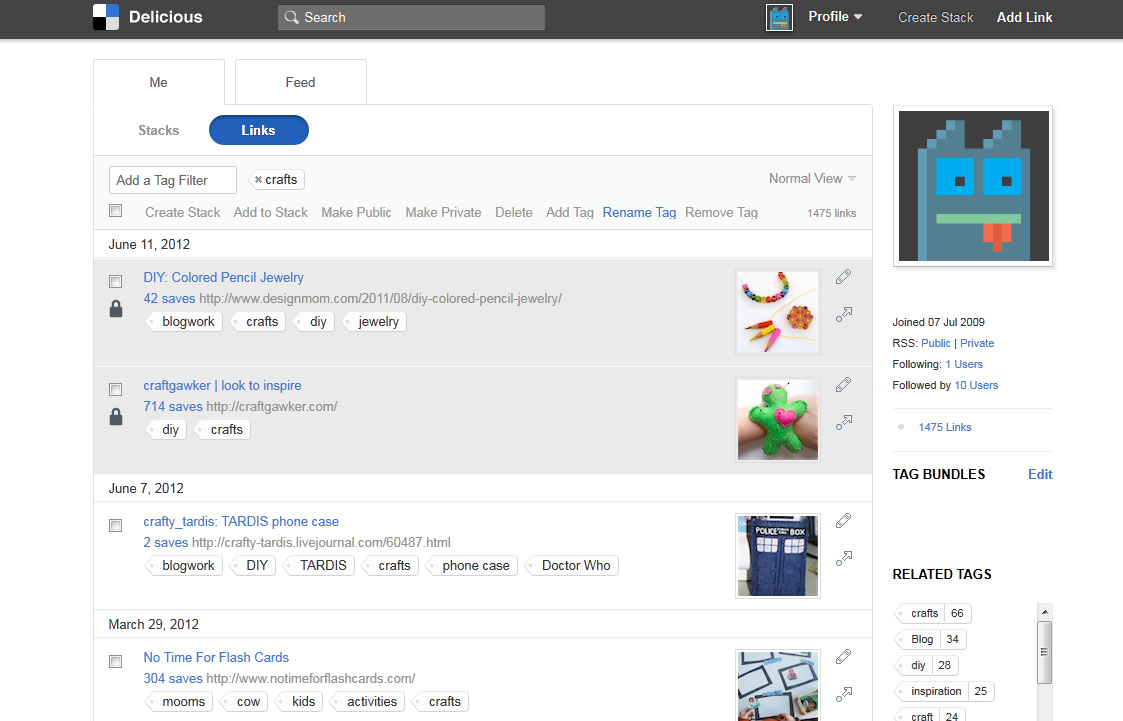Click the Rename Tag link
1123x721 pixels.
coord(640,213)
